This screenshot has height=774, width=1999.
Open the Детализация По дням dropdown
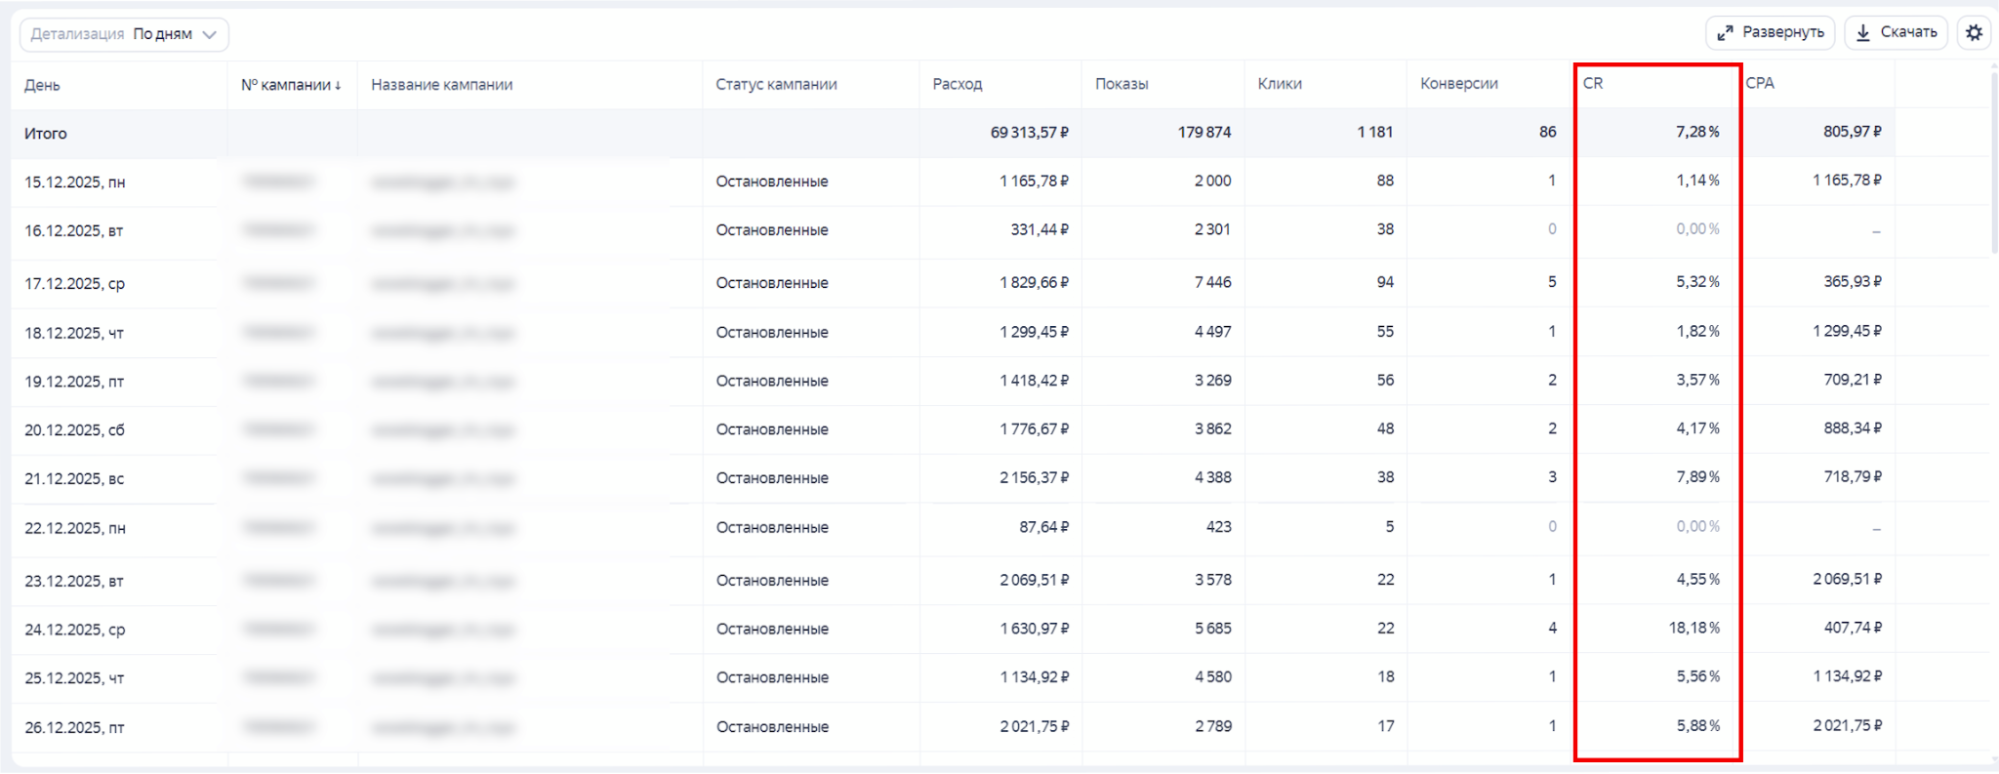click(x=124, y=35)
